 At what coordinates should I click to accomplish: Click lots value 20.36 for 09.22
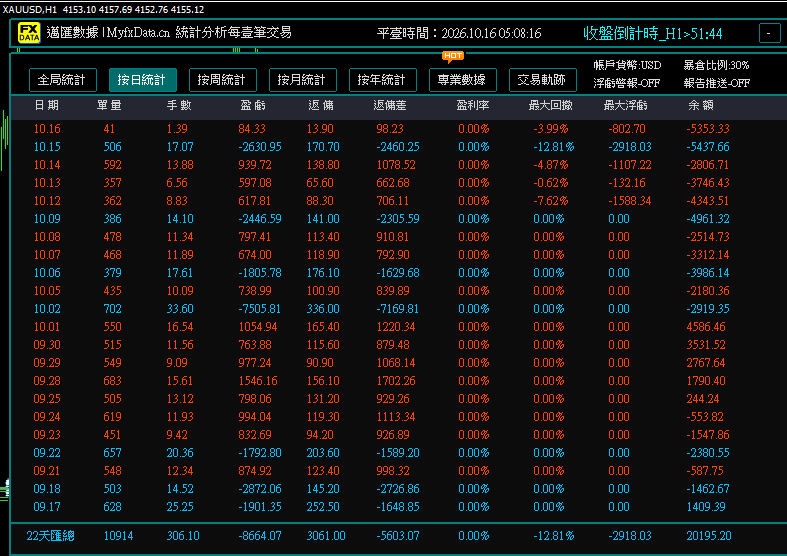tap(180, 453)
